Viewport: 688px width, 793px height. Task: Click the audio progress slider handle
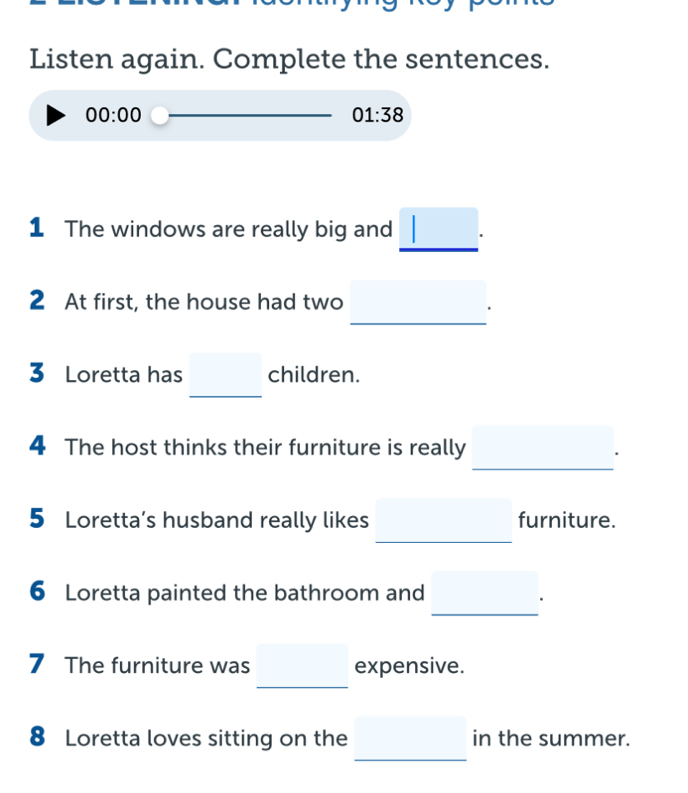[x=160, y=115]
